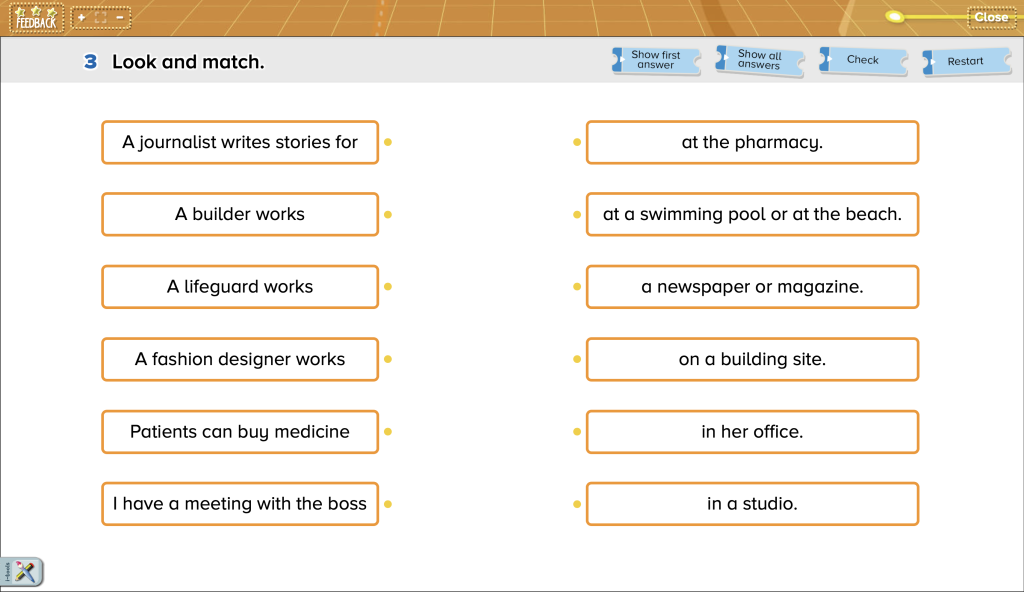The height and width of the screenshot is (592, 1024).
Task: Click the yellow slider knob near Close
Action: pos(895,17)
